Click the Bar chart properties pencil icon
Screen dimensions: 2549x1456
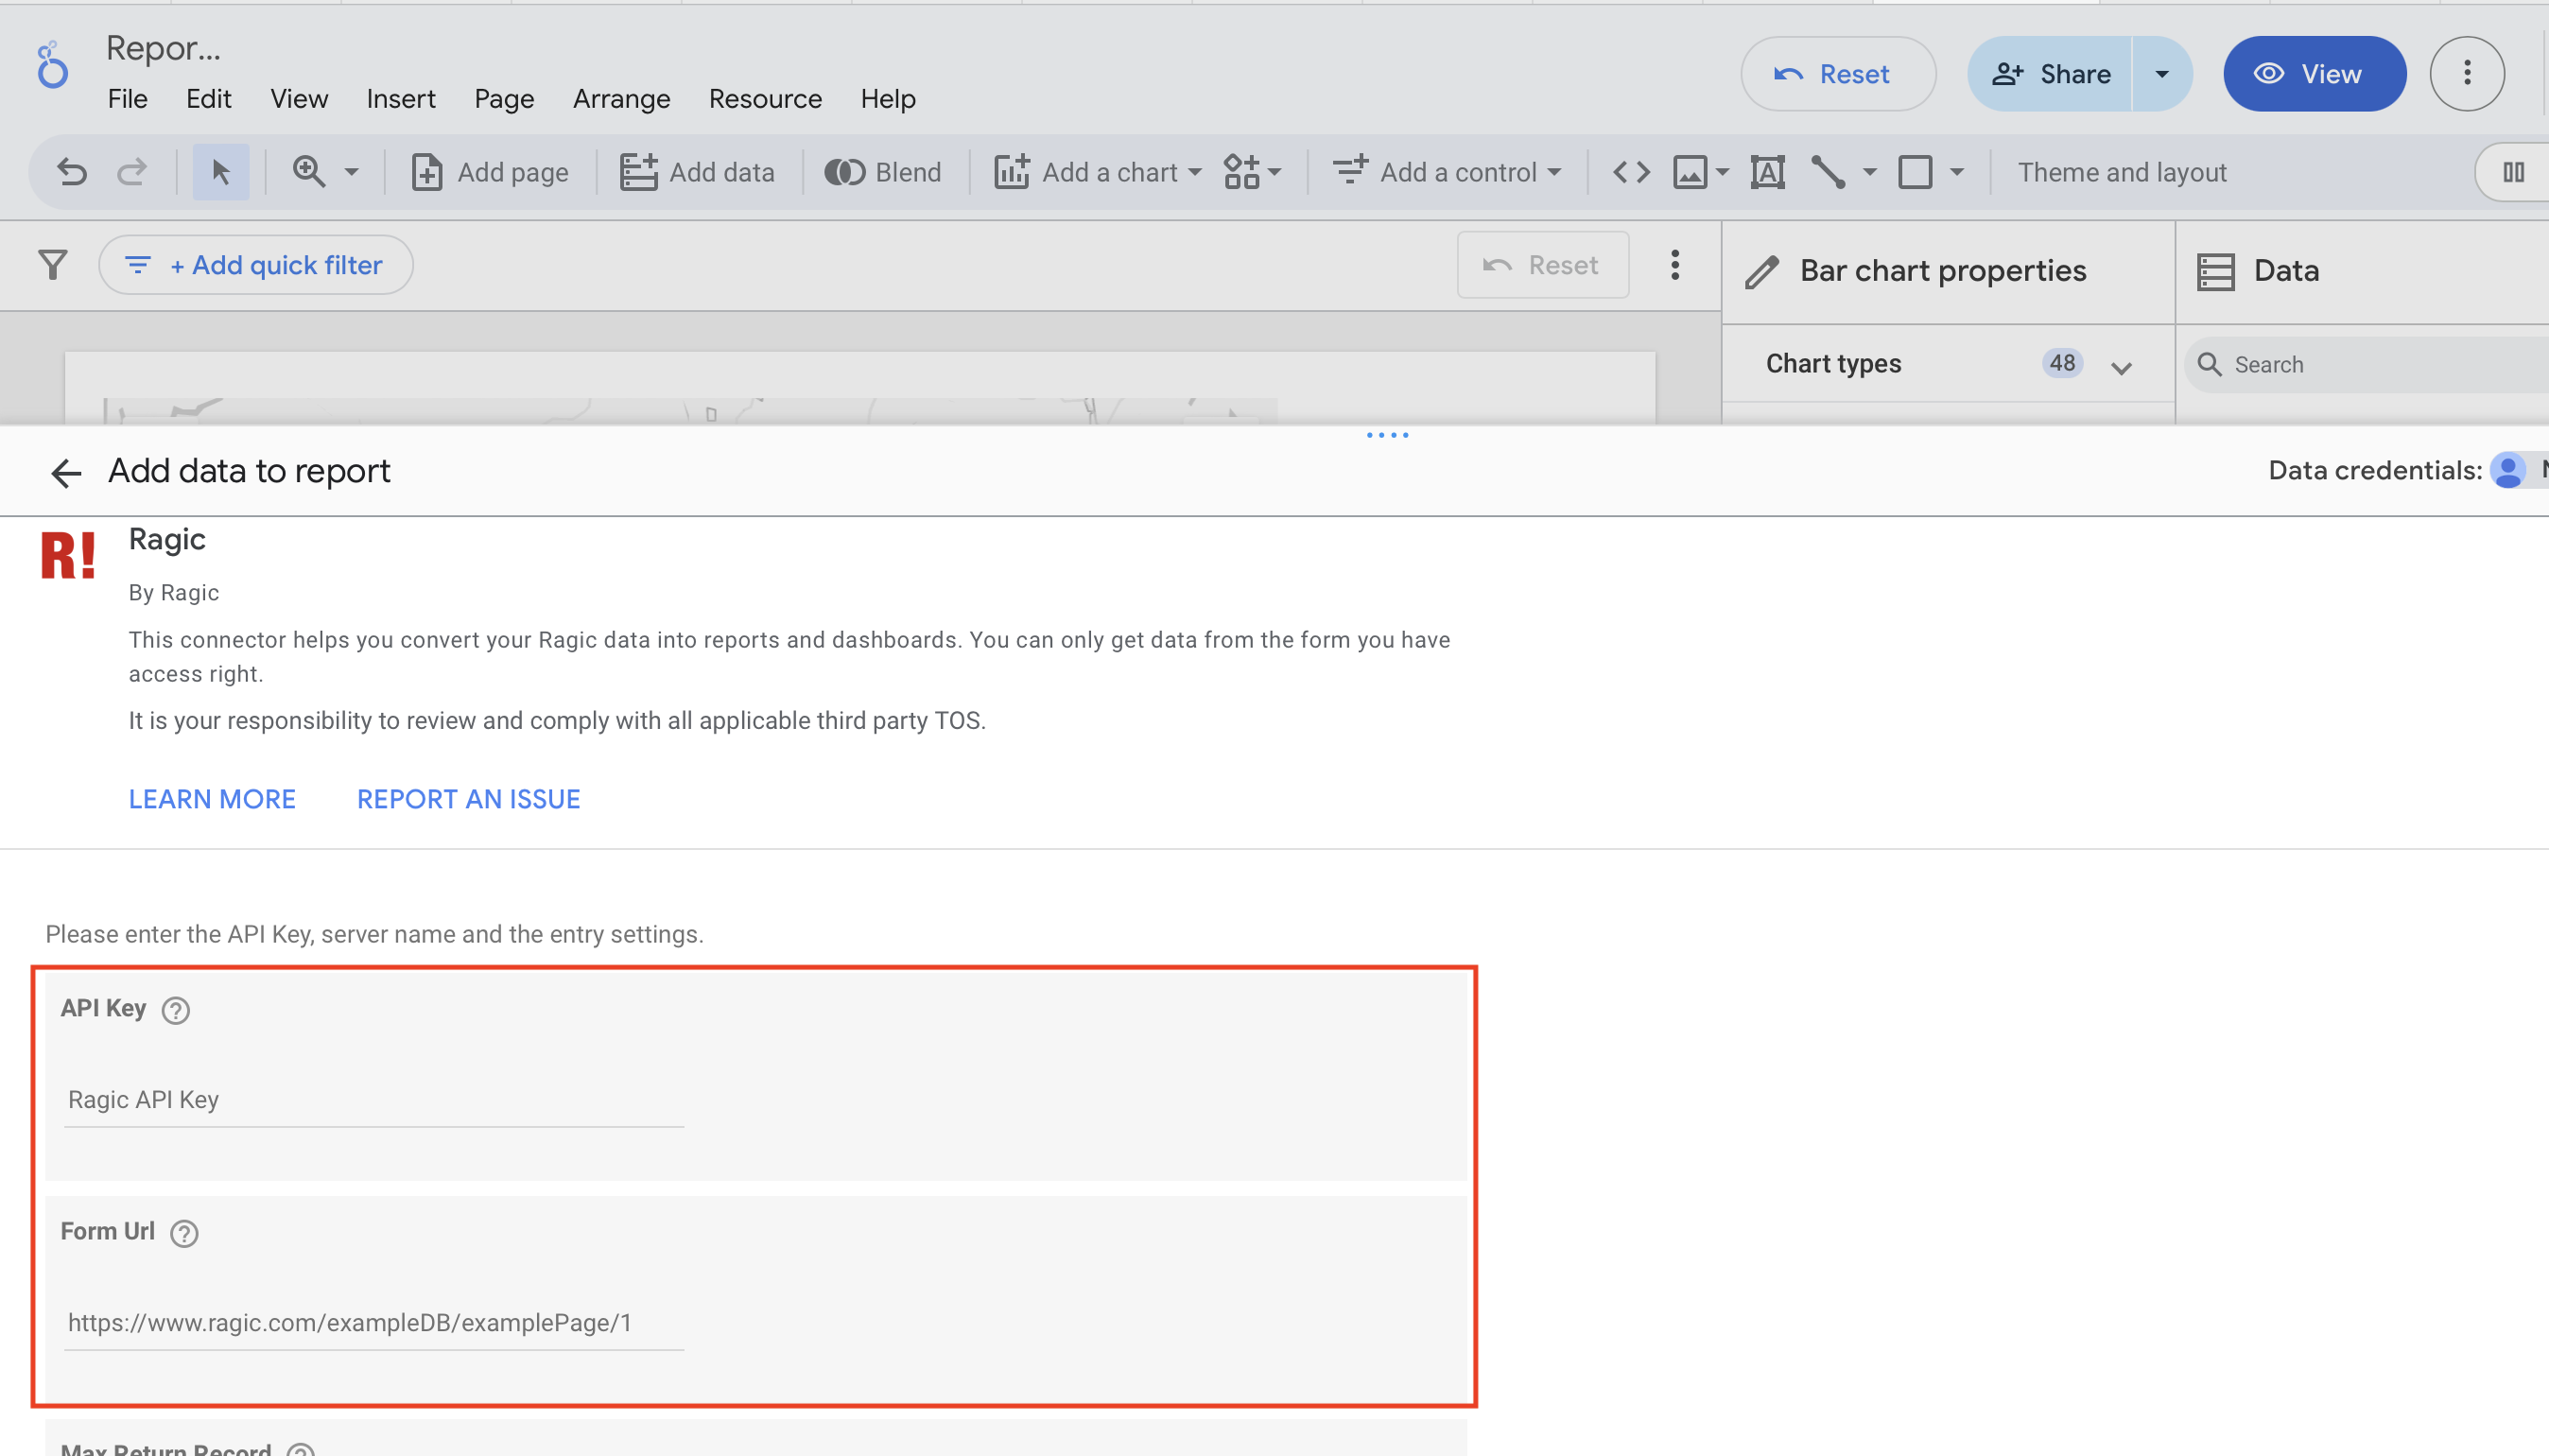coord(1762,271)
